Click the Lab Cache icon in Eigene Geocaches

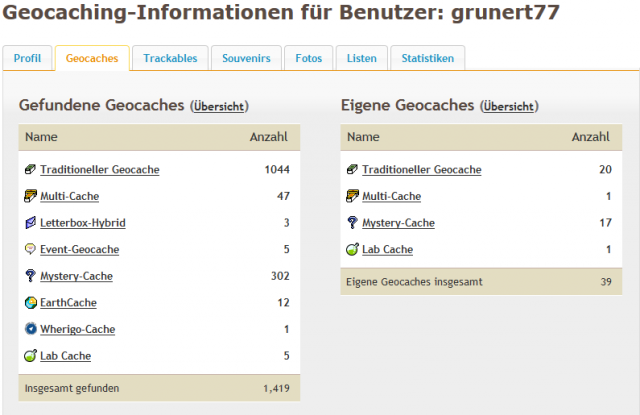pos(352,249)
